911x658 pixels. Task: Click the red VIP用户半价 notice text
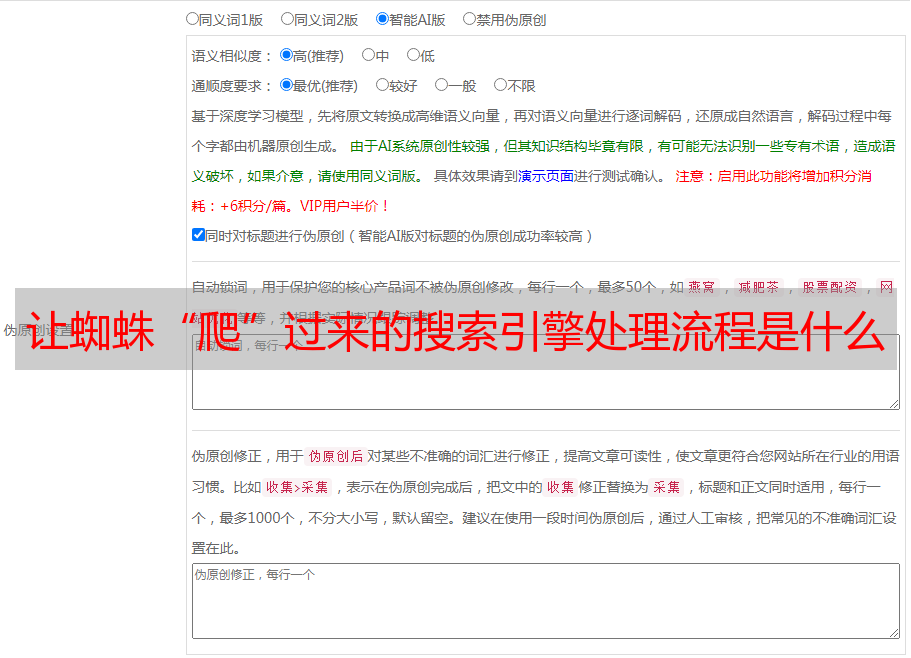(x=344, y=206)
